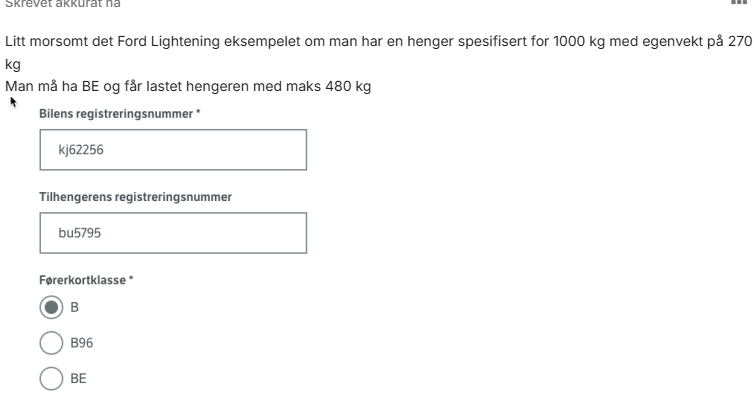Image resolution: width=754 pixels, height=398 pixels.
Task: Focus the Bilens registreringsnummer input field
Action: pyautogui.click(x=173, y=149)
